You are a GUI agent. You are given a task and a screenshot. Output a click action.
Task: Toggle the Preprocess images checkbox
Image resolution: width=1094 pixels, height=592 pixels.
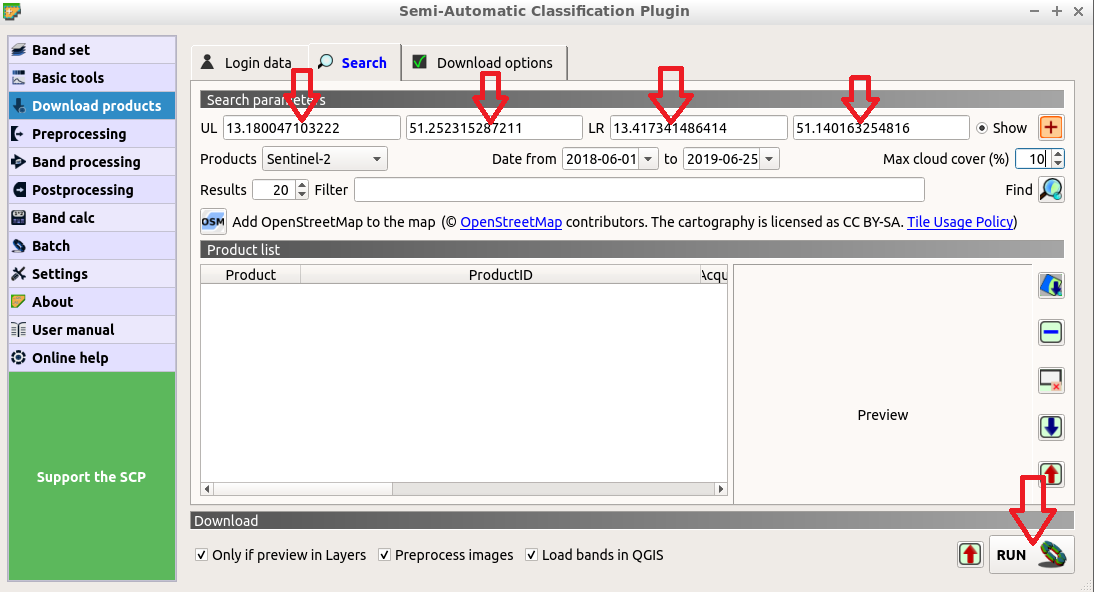384,555
